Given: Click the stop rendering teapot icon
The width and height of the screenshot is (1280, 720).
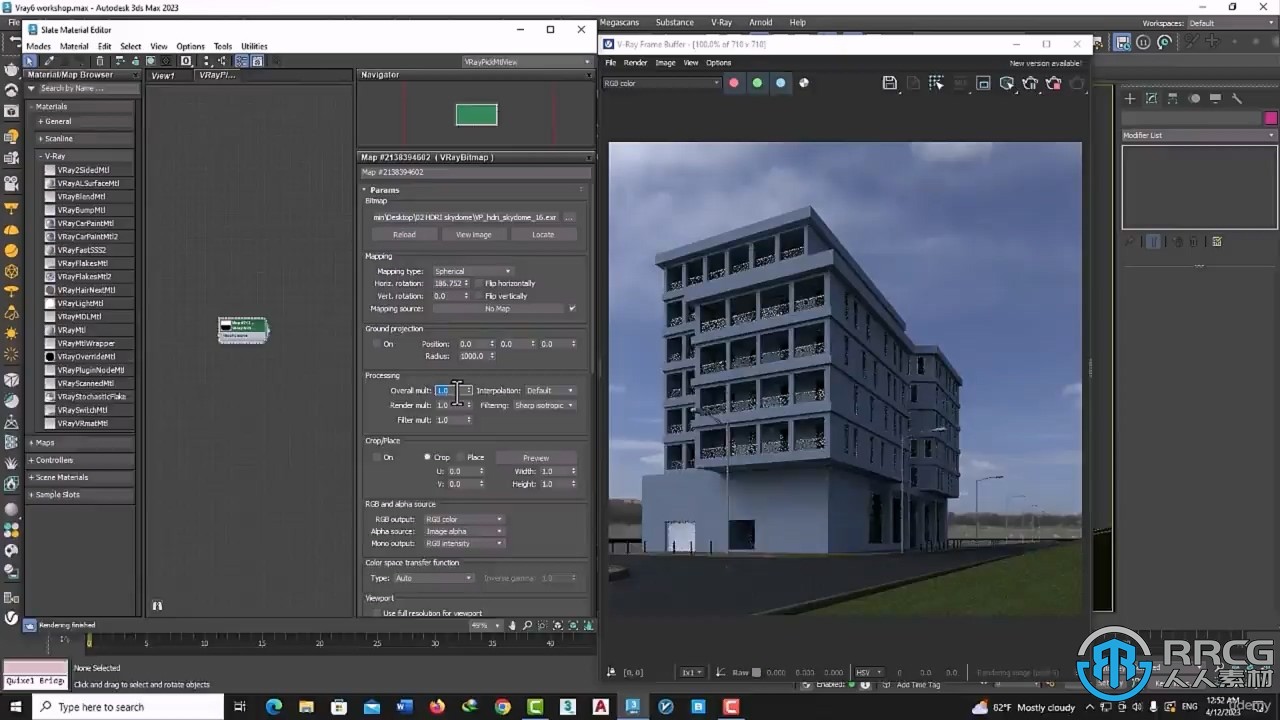Looking at the screenshot, I should point(1053,83).
